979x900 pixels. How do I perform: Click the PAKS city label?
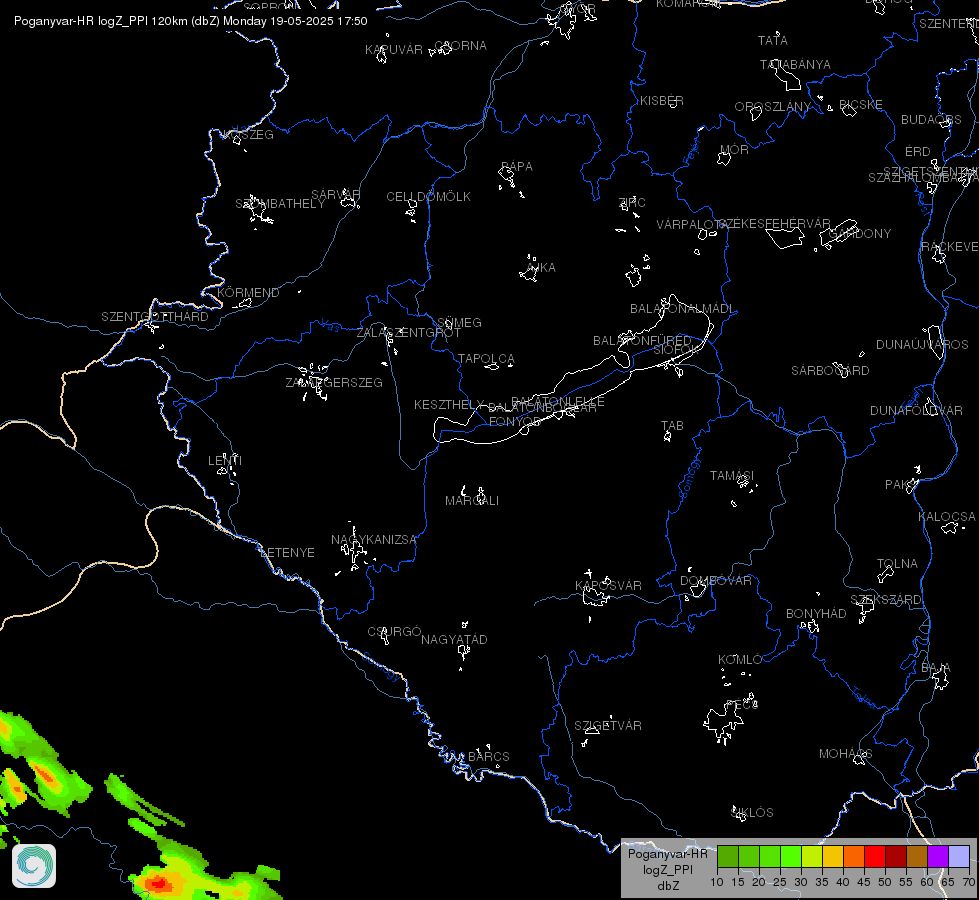click(x=900, y=485)
